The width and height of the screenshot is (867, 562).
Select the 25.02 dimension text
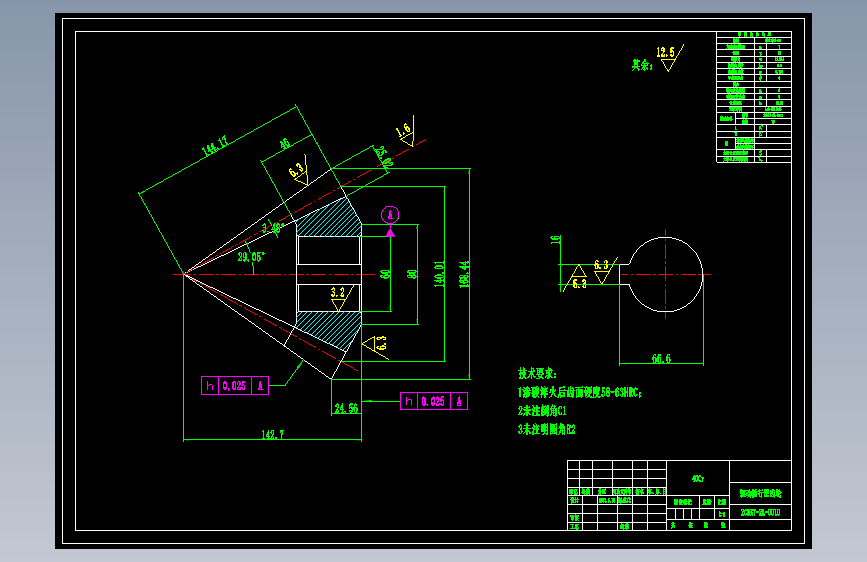tap(384, 157)
